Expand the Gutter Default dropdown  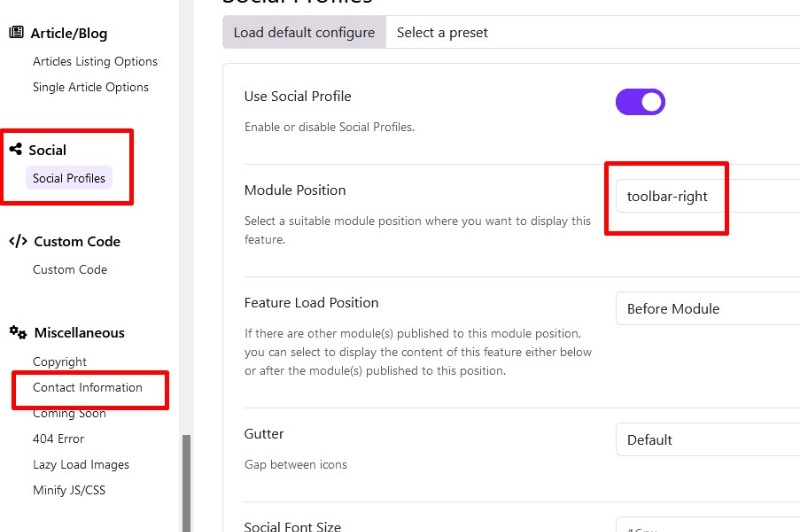pyautogui.click(x=706, y=440)
